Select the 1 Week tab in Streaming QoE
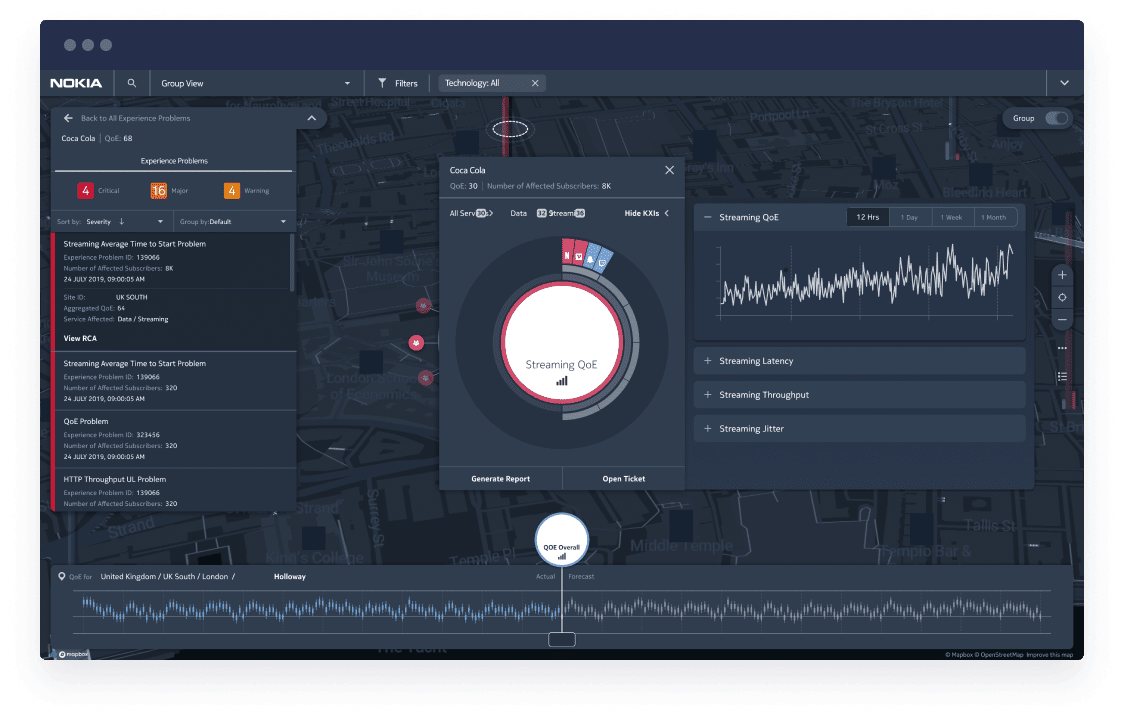The height and width of the screenshot is (720, 1124). 951,217
